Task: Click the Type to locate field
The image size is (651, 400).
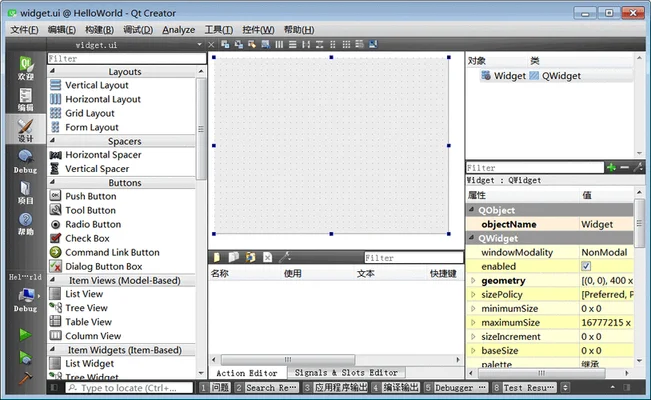Action: click(x=129, y=388)
